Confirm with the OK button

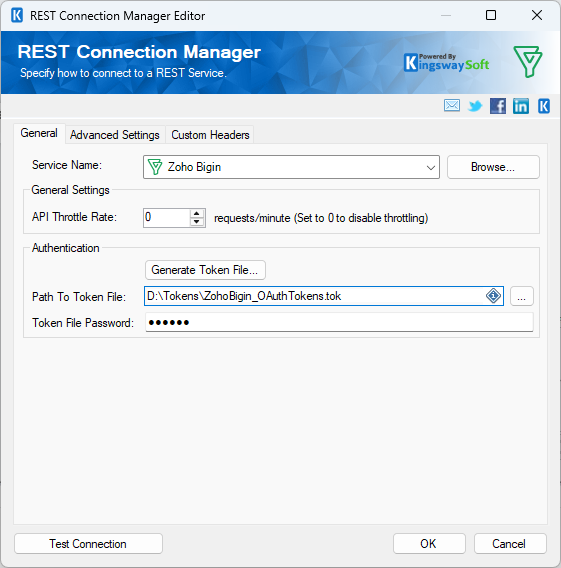[x=429, y=543]
